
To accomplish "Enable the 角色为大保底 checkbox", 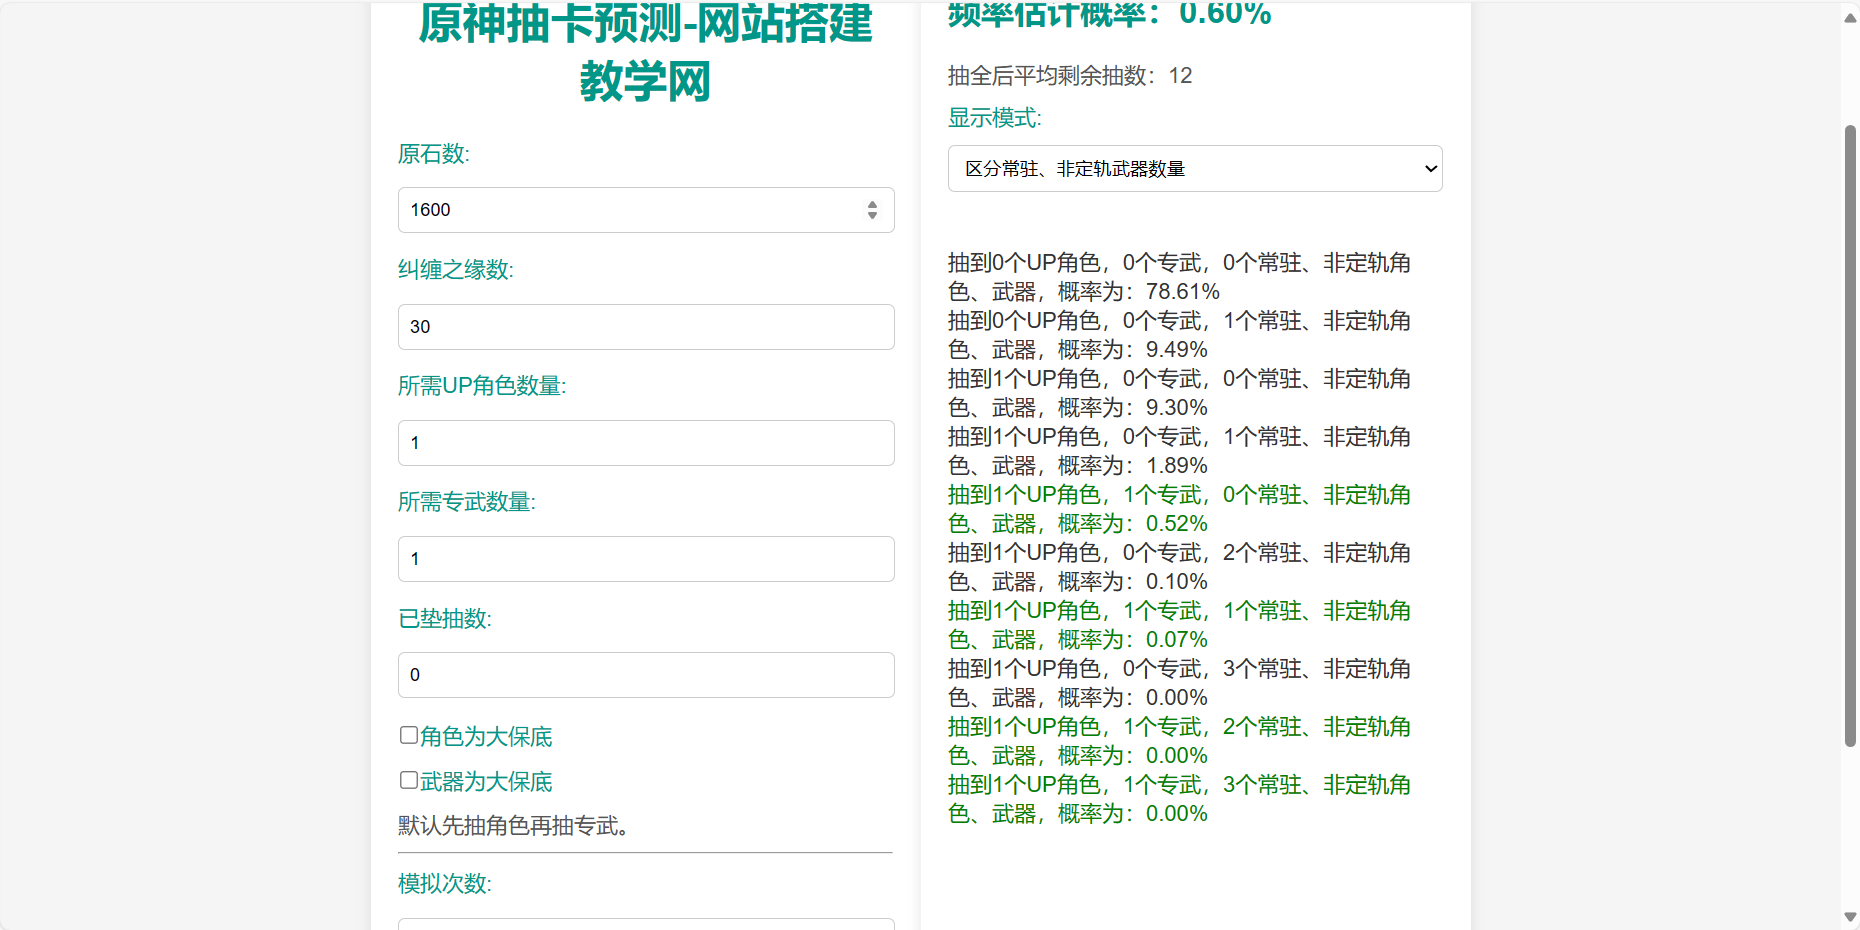I will click(x=409, y=735).
